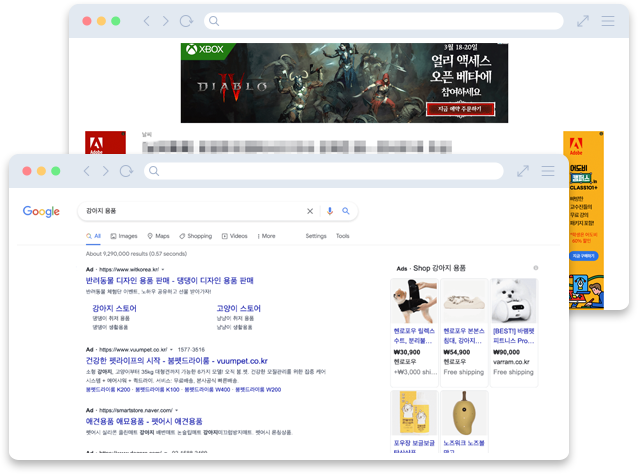Click forward arrow in rear browser window
This screenshot has width=638, height=474.
(166, 21)
